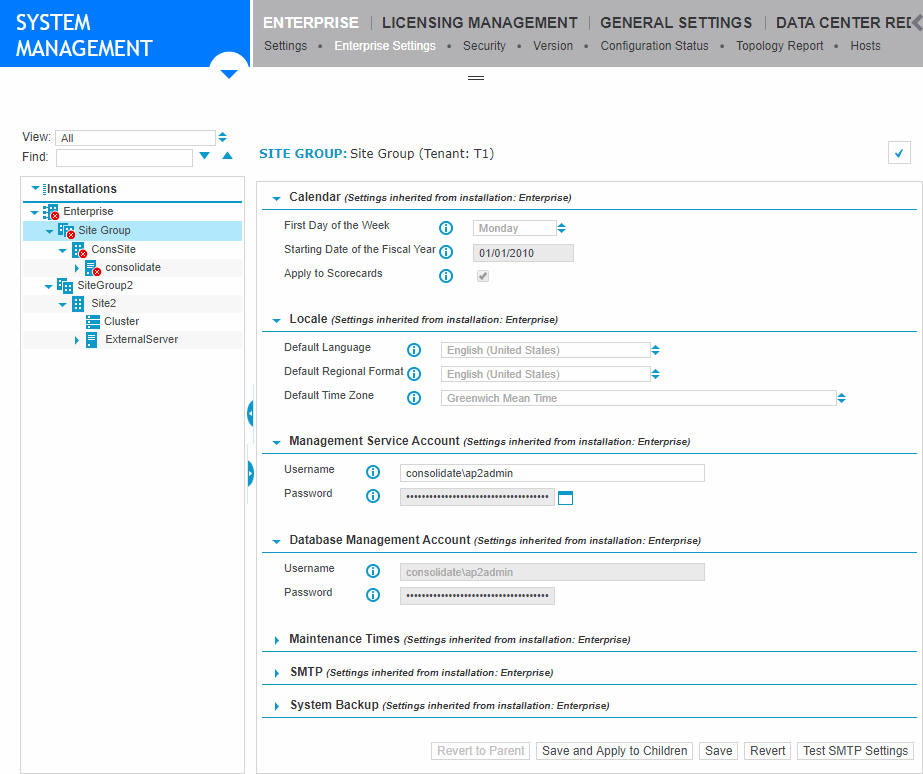This screenshot has height=774, width=923.
Task: Select the ExternalServer node icon
Action: coord(90,339)
